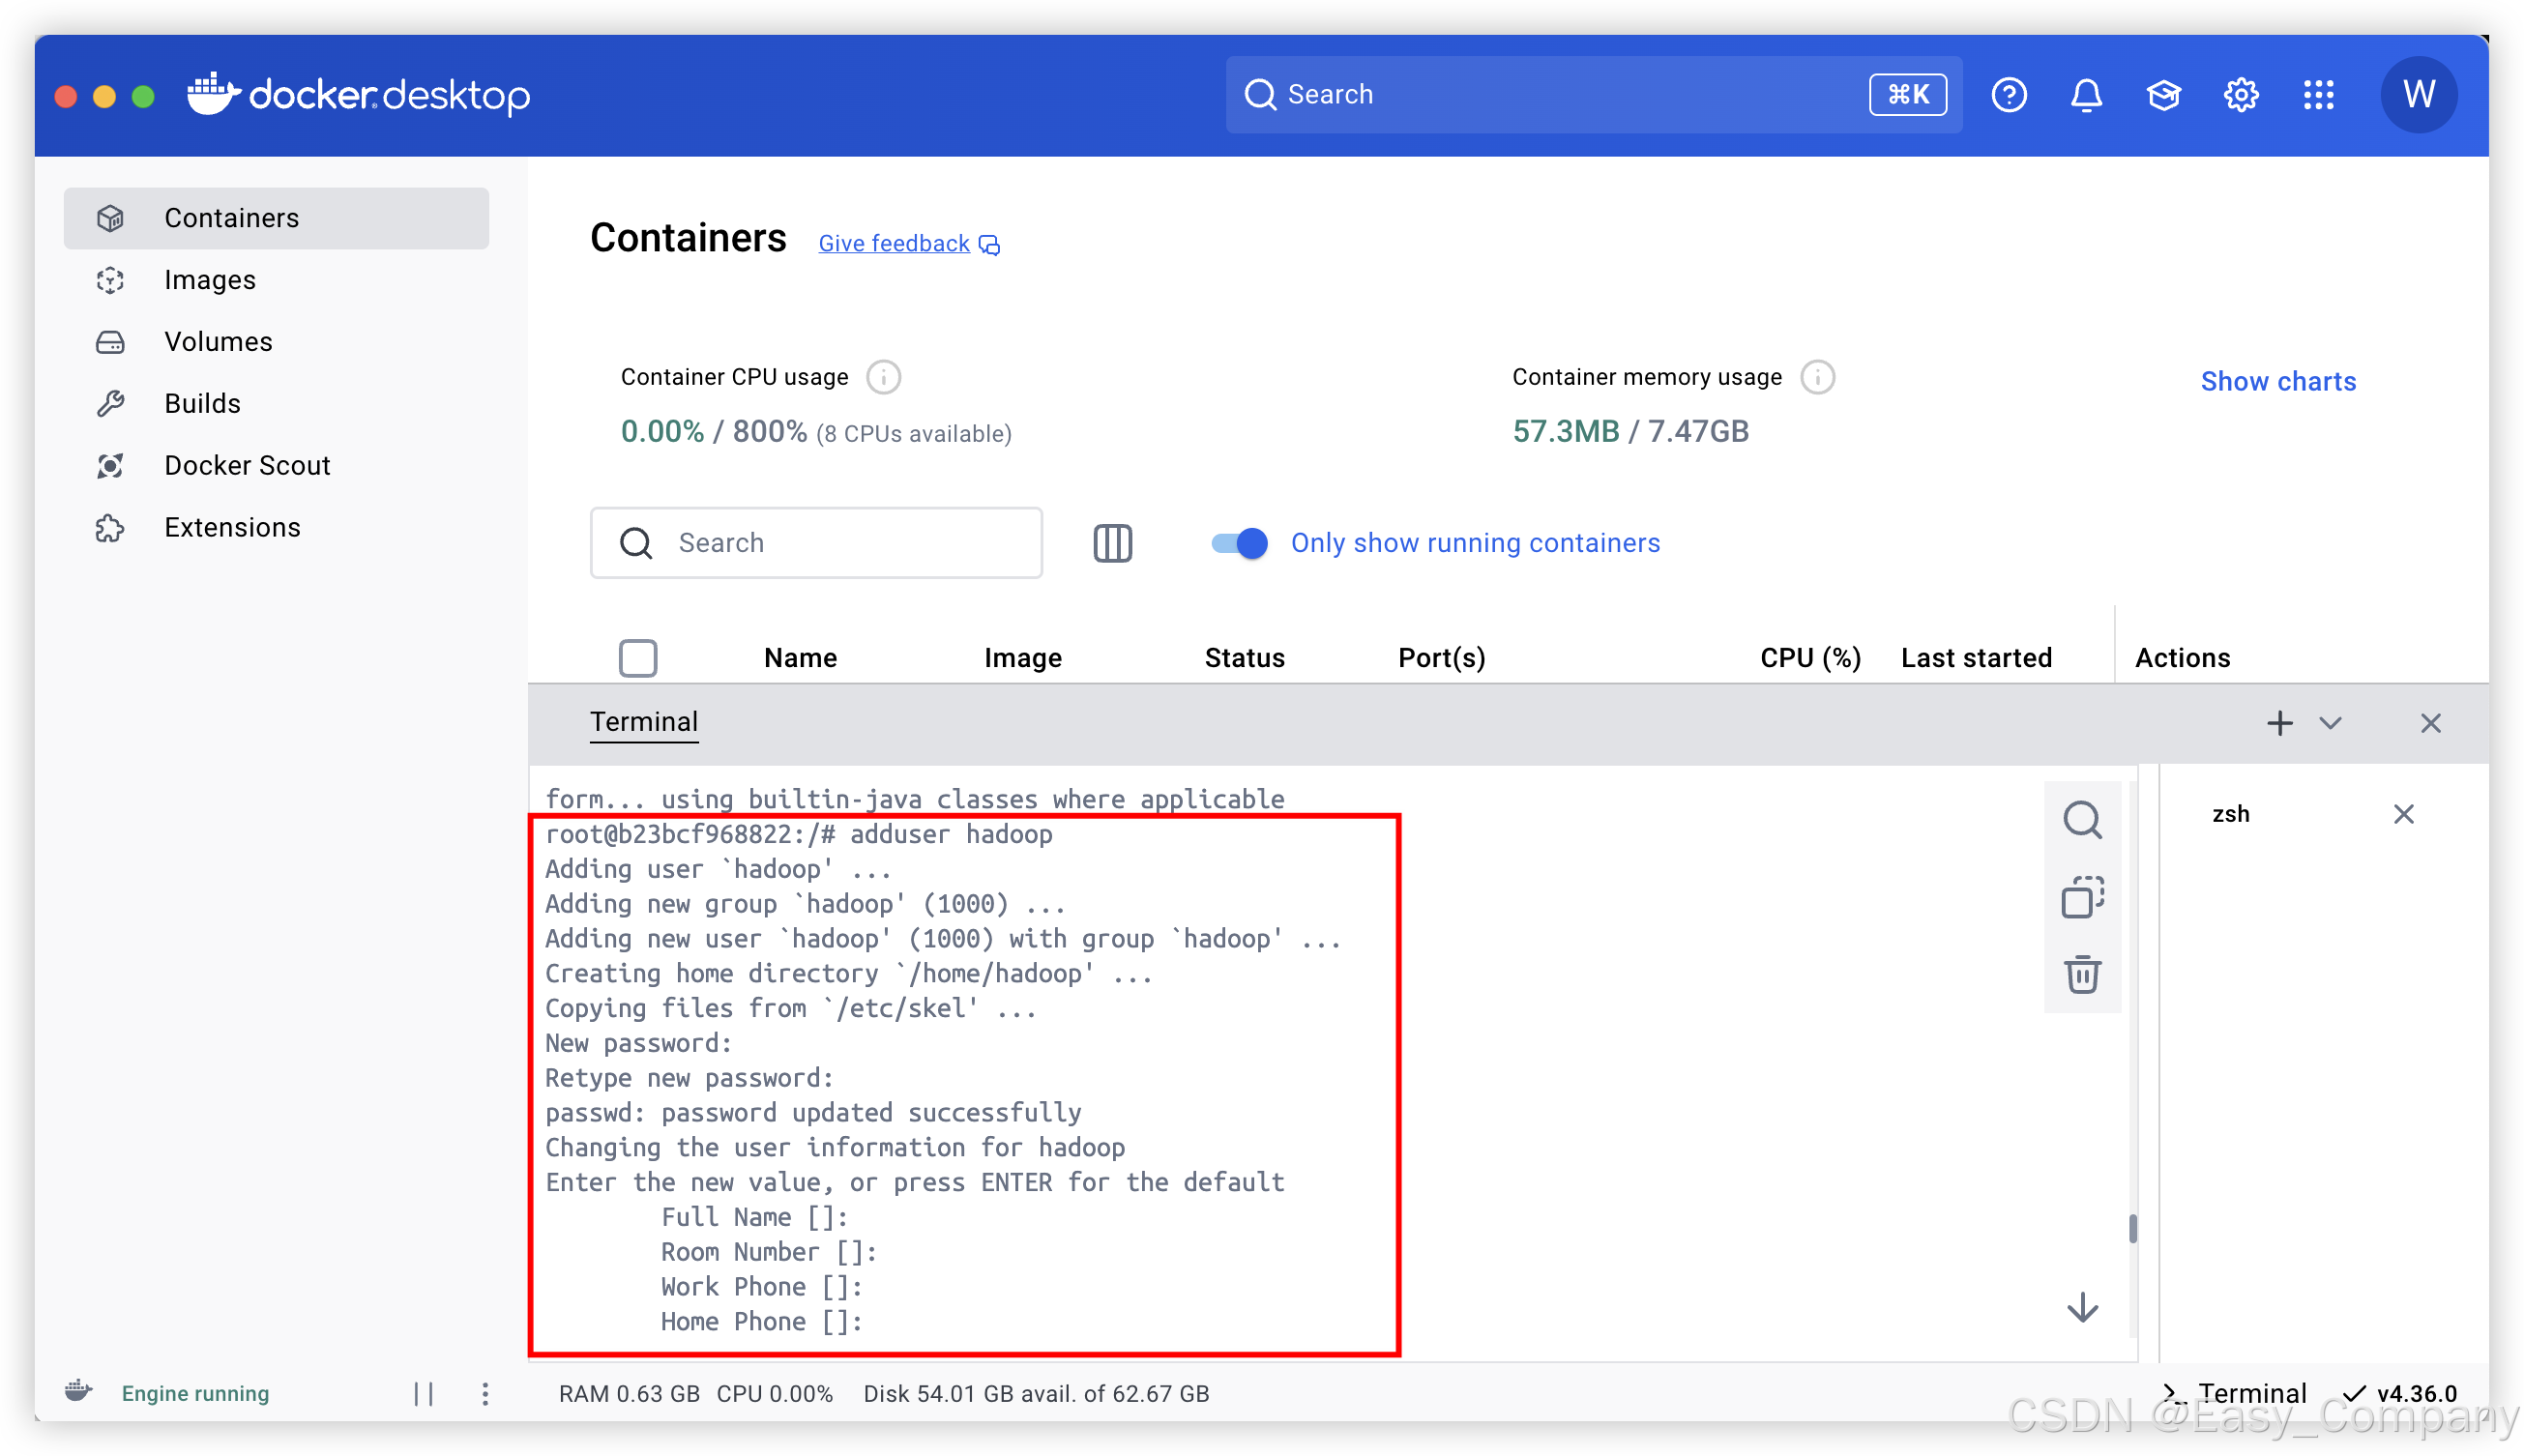Click the Containers page heading
The width and height of the screenshot is (2524, 1456).
pos(688,239)
